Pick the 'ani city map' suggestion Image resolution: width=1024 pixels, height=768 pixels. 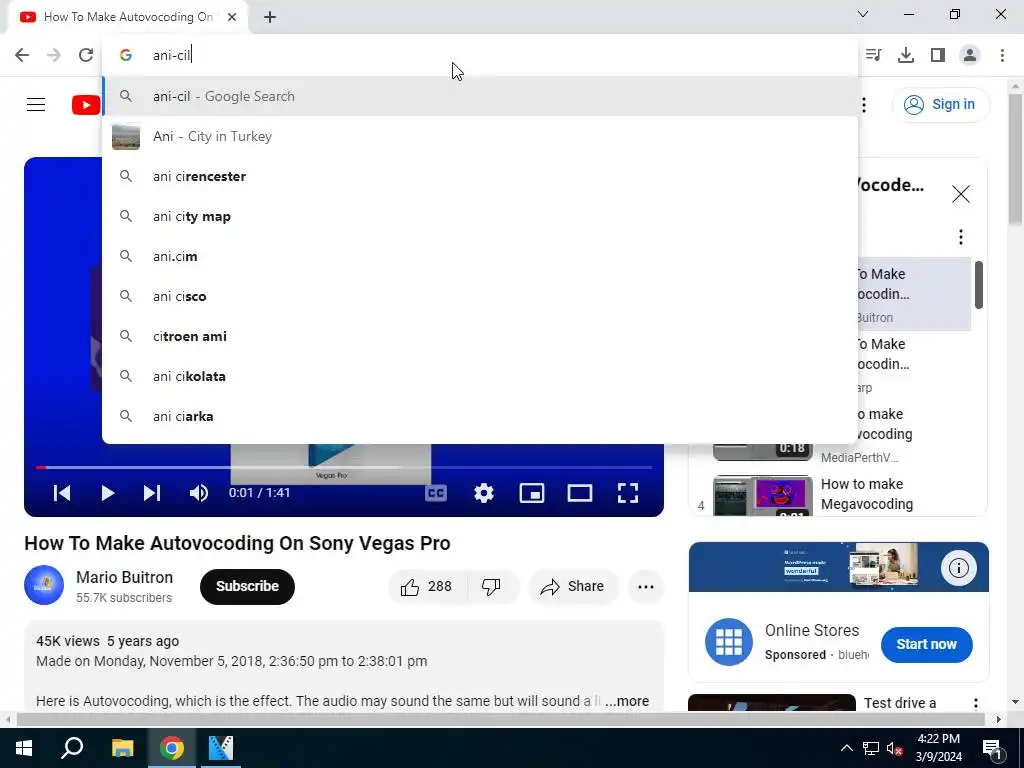click(x=480, y=216)
